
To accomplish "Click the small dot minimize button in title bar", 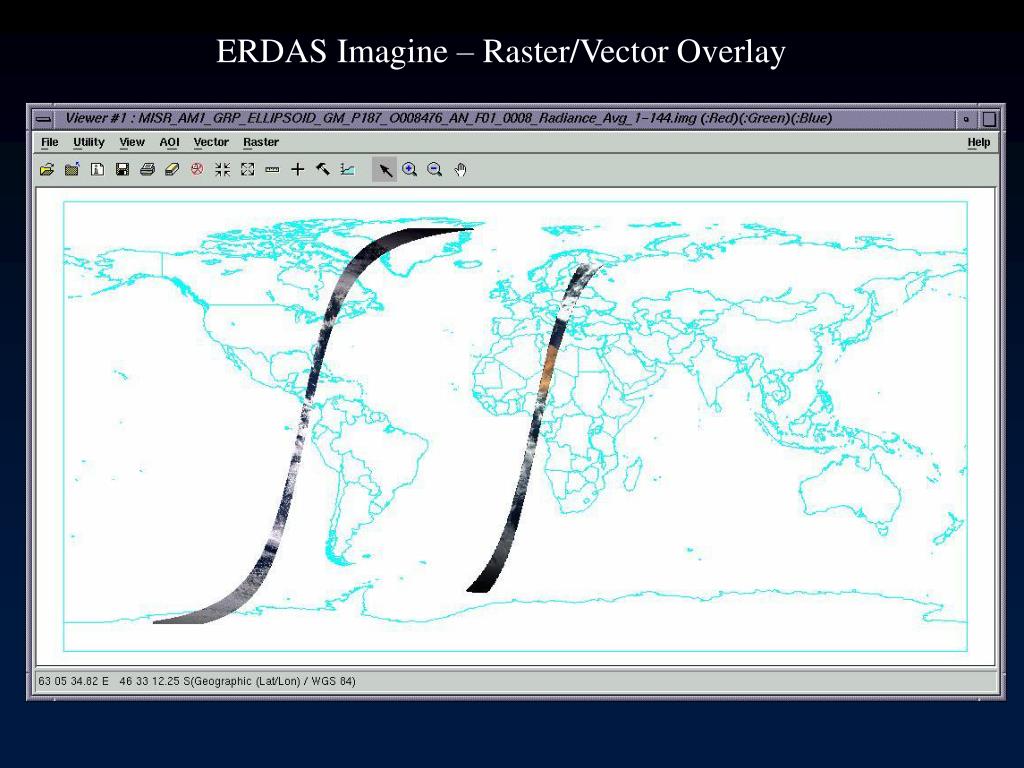I will pyautogui.click(x=966, y=120).
